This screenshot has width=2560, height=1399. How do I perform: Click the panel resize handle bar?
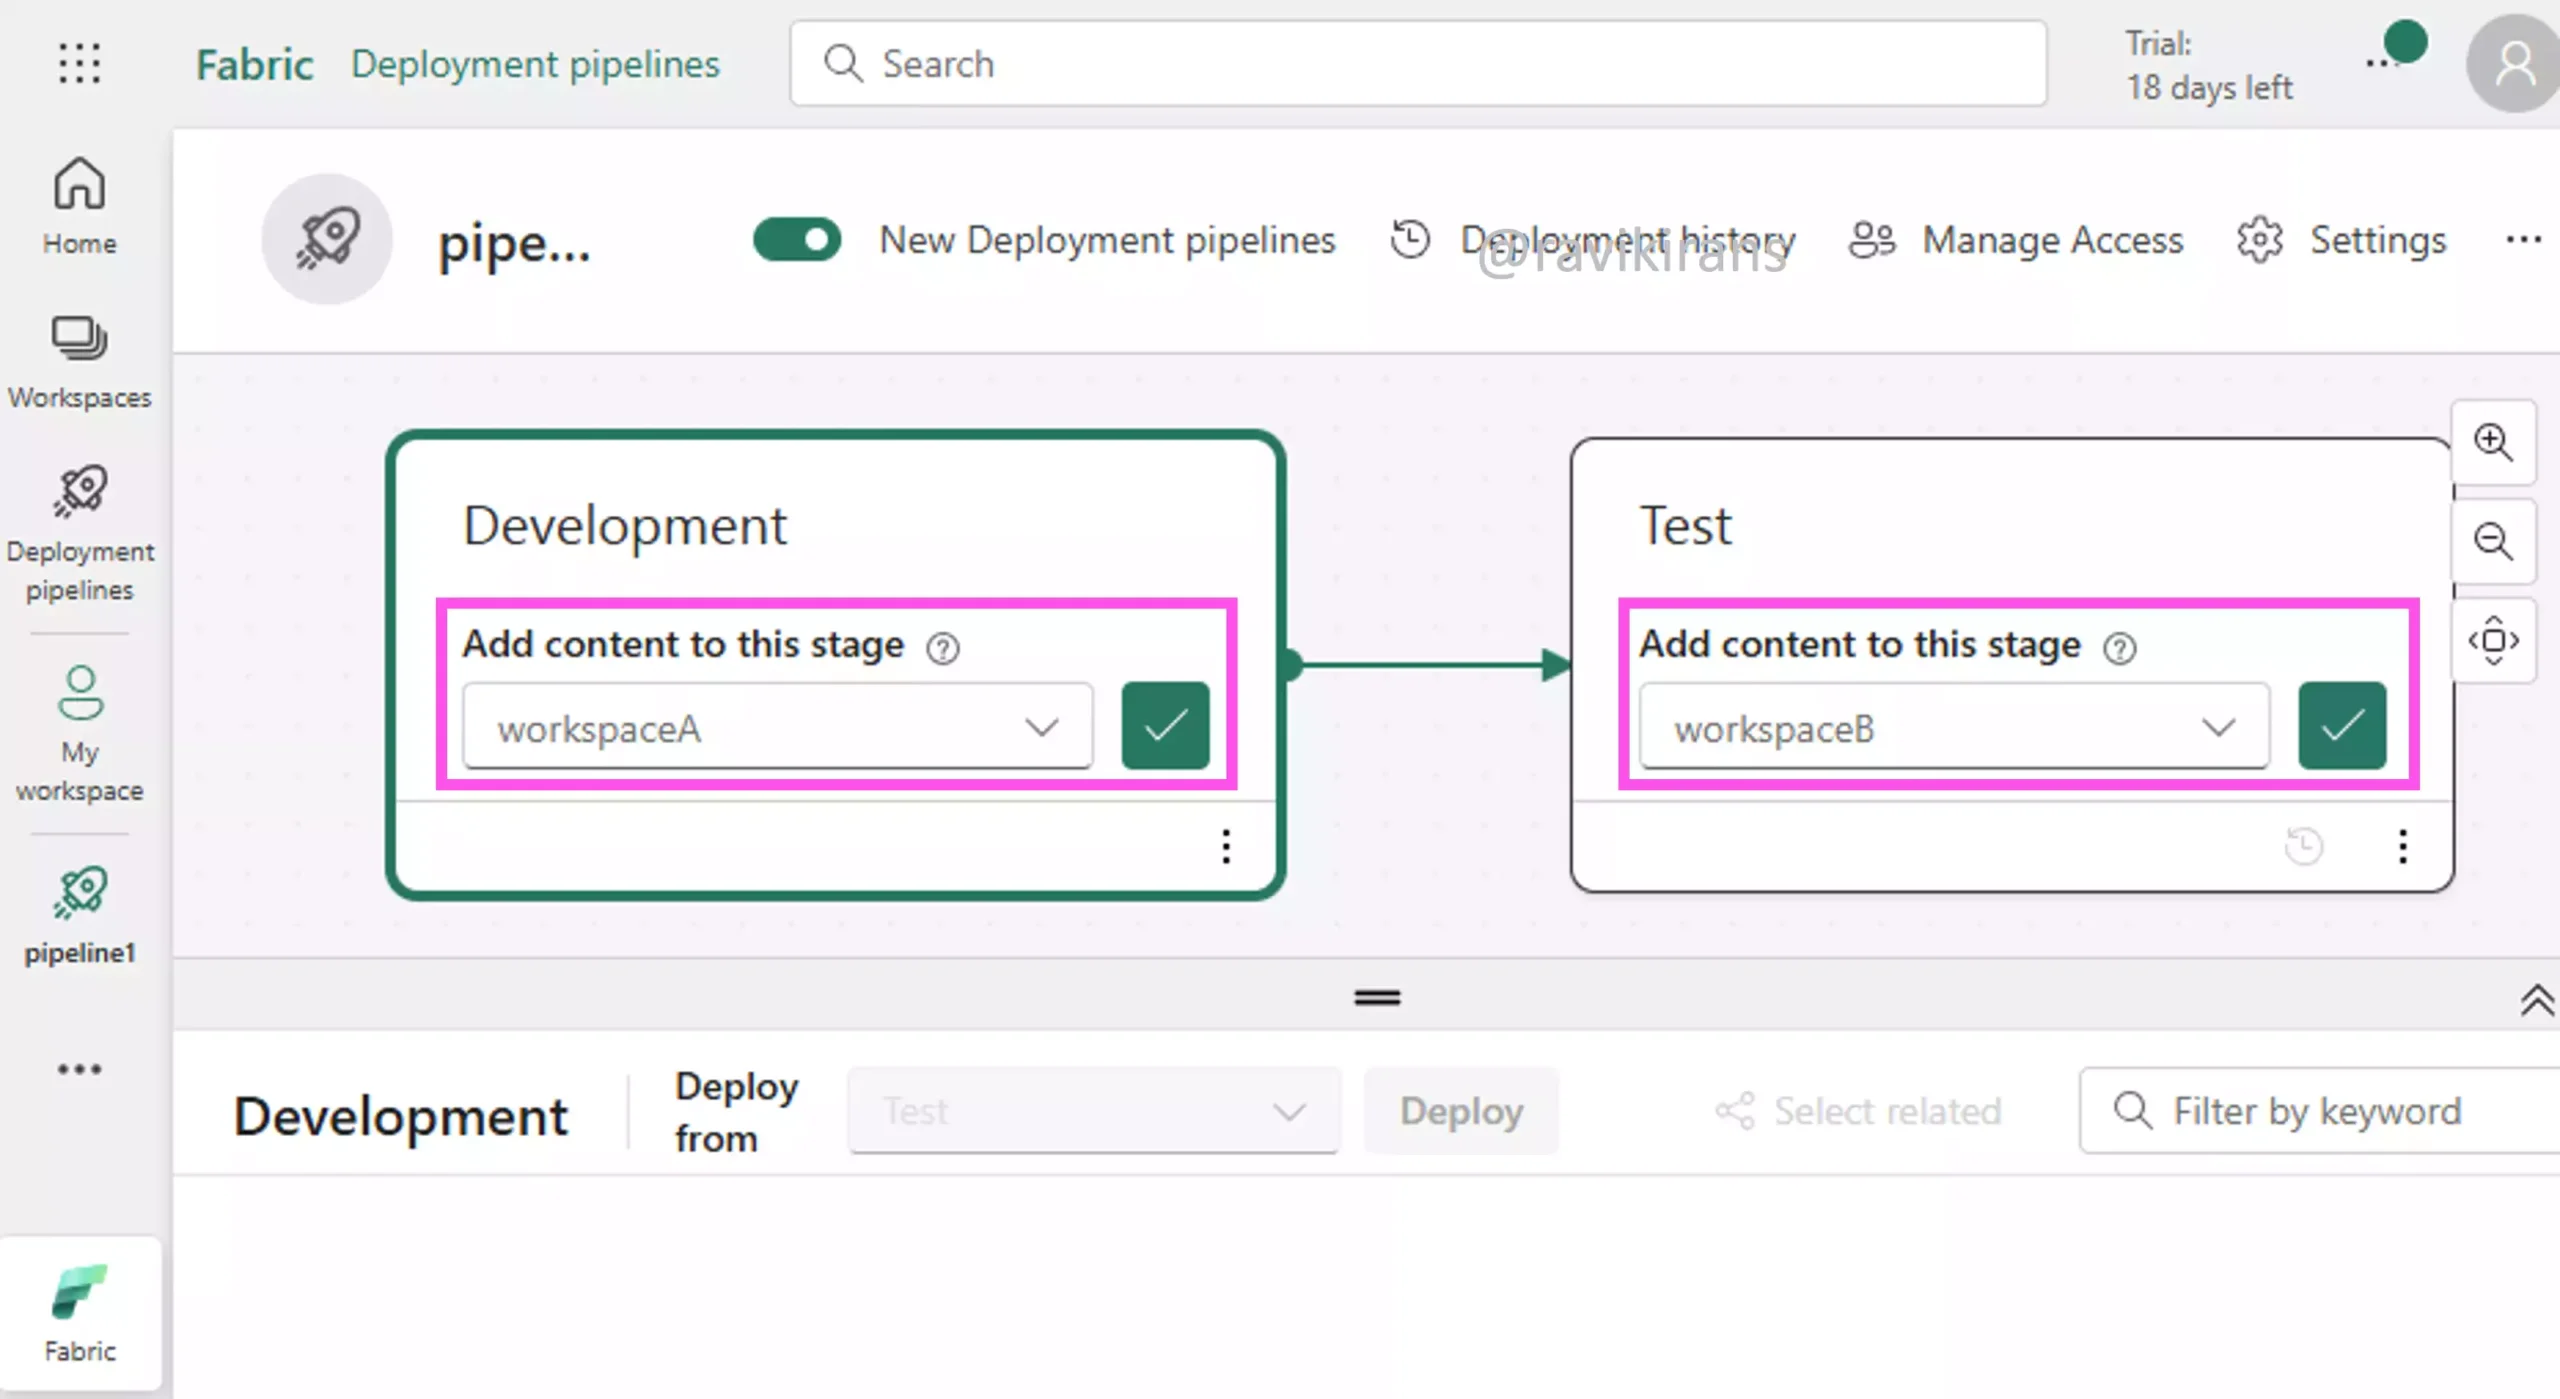click(1377, 997)
